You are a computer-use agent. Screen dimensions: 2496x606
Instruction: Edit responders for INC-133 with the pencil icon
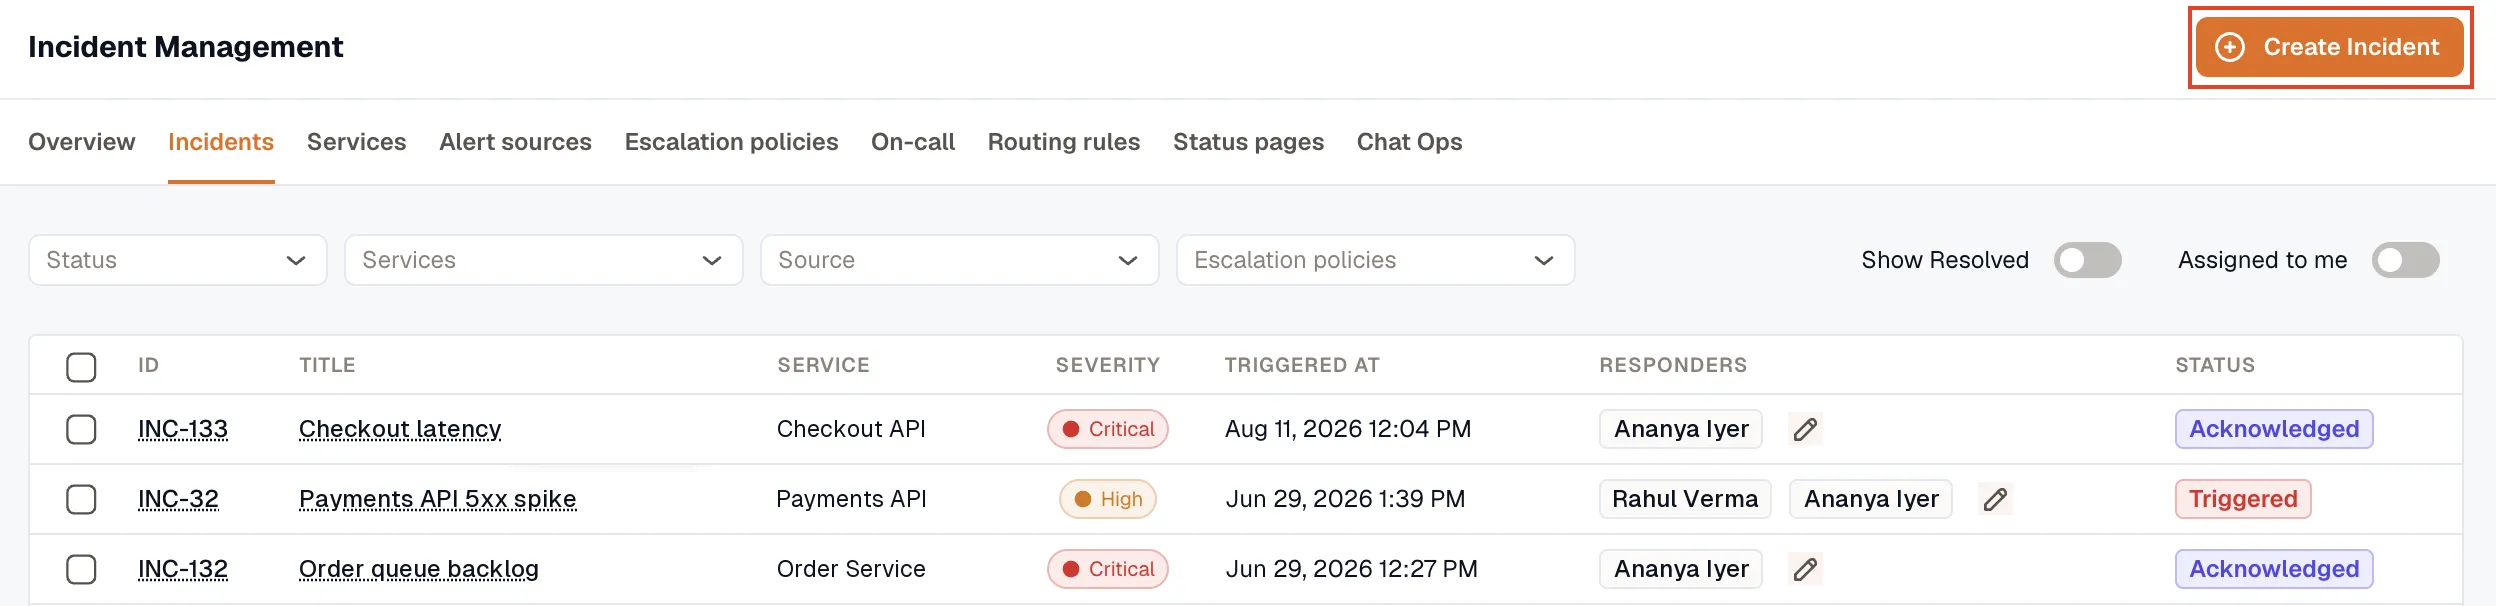[1805, 429]
